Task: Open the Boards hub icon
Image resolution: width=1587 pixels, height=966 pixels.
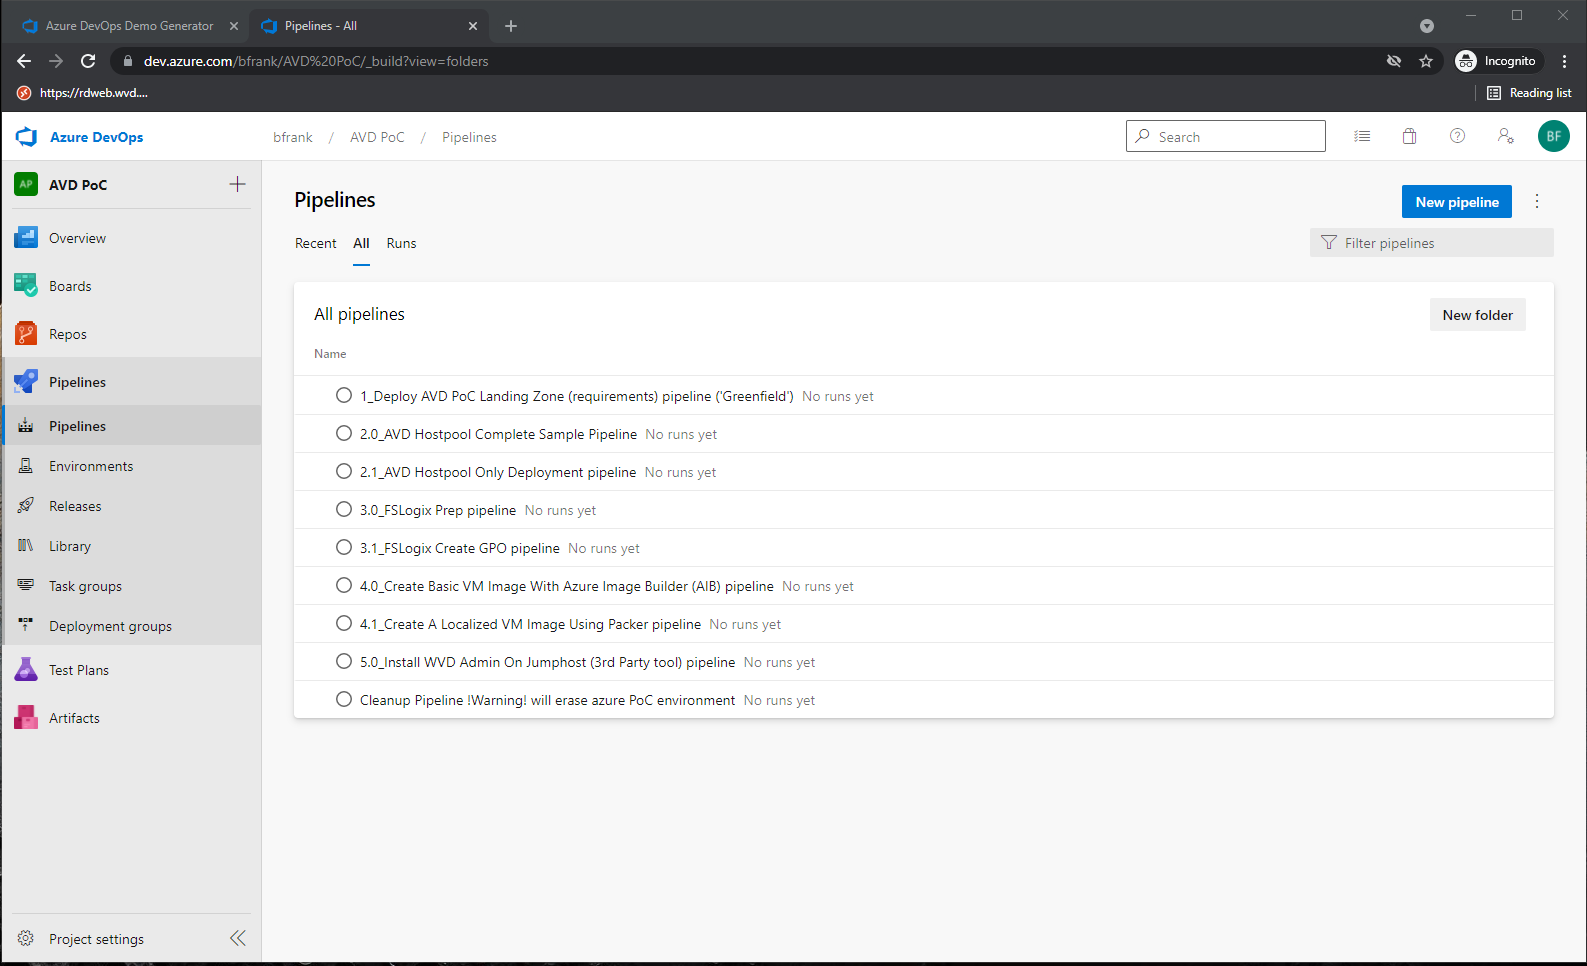Action: coord(26,286)
